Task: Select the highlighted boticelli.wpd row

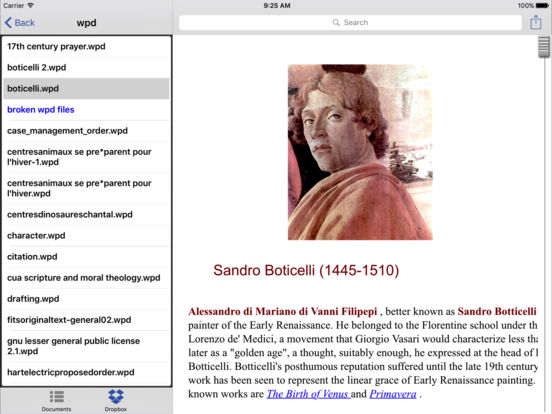Action: pyautogui.click(x=86, y=88)
